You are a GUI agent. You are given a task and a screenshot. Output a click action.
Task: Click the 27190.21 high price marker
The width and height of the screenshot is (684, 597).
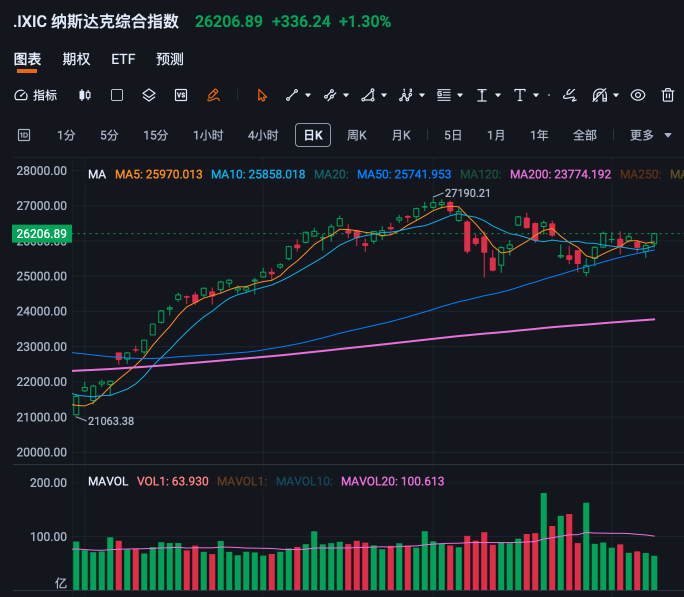tap(467, 193)
